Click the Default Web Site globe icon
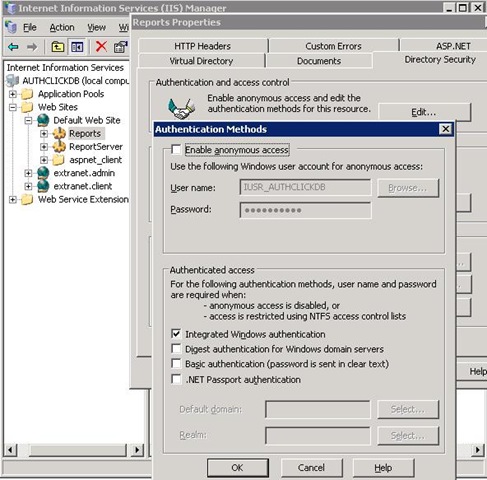 (x=43, y=120)
